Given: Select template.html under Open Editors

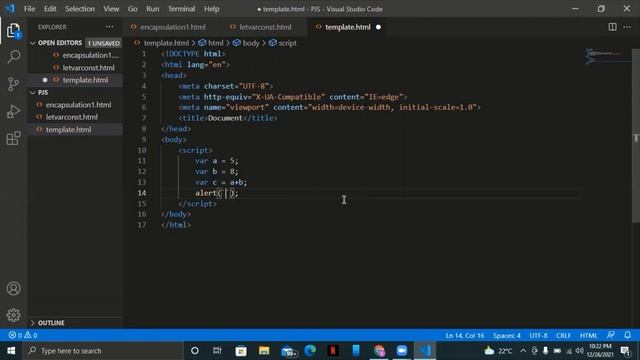Looking at the screenshot, I should pyautogui.click(x=75, y=80).
